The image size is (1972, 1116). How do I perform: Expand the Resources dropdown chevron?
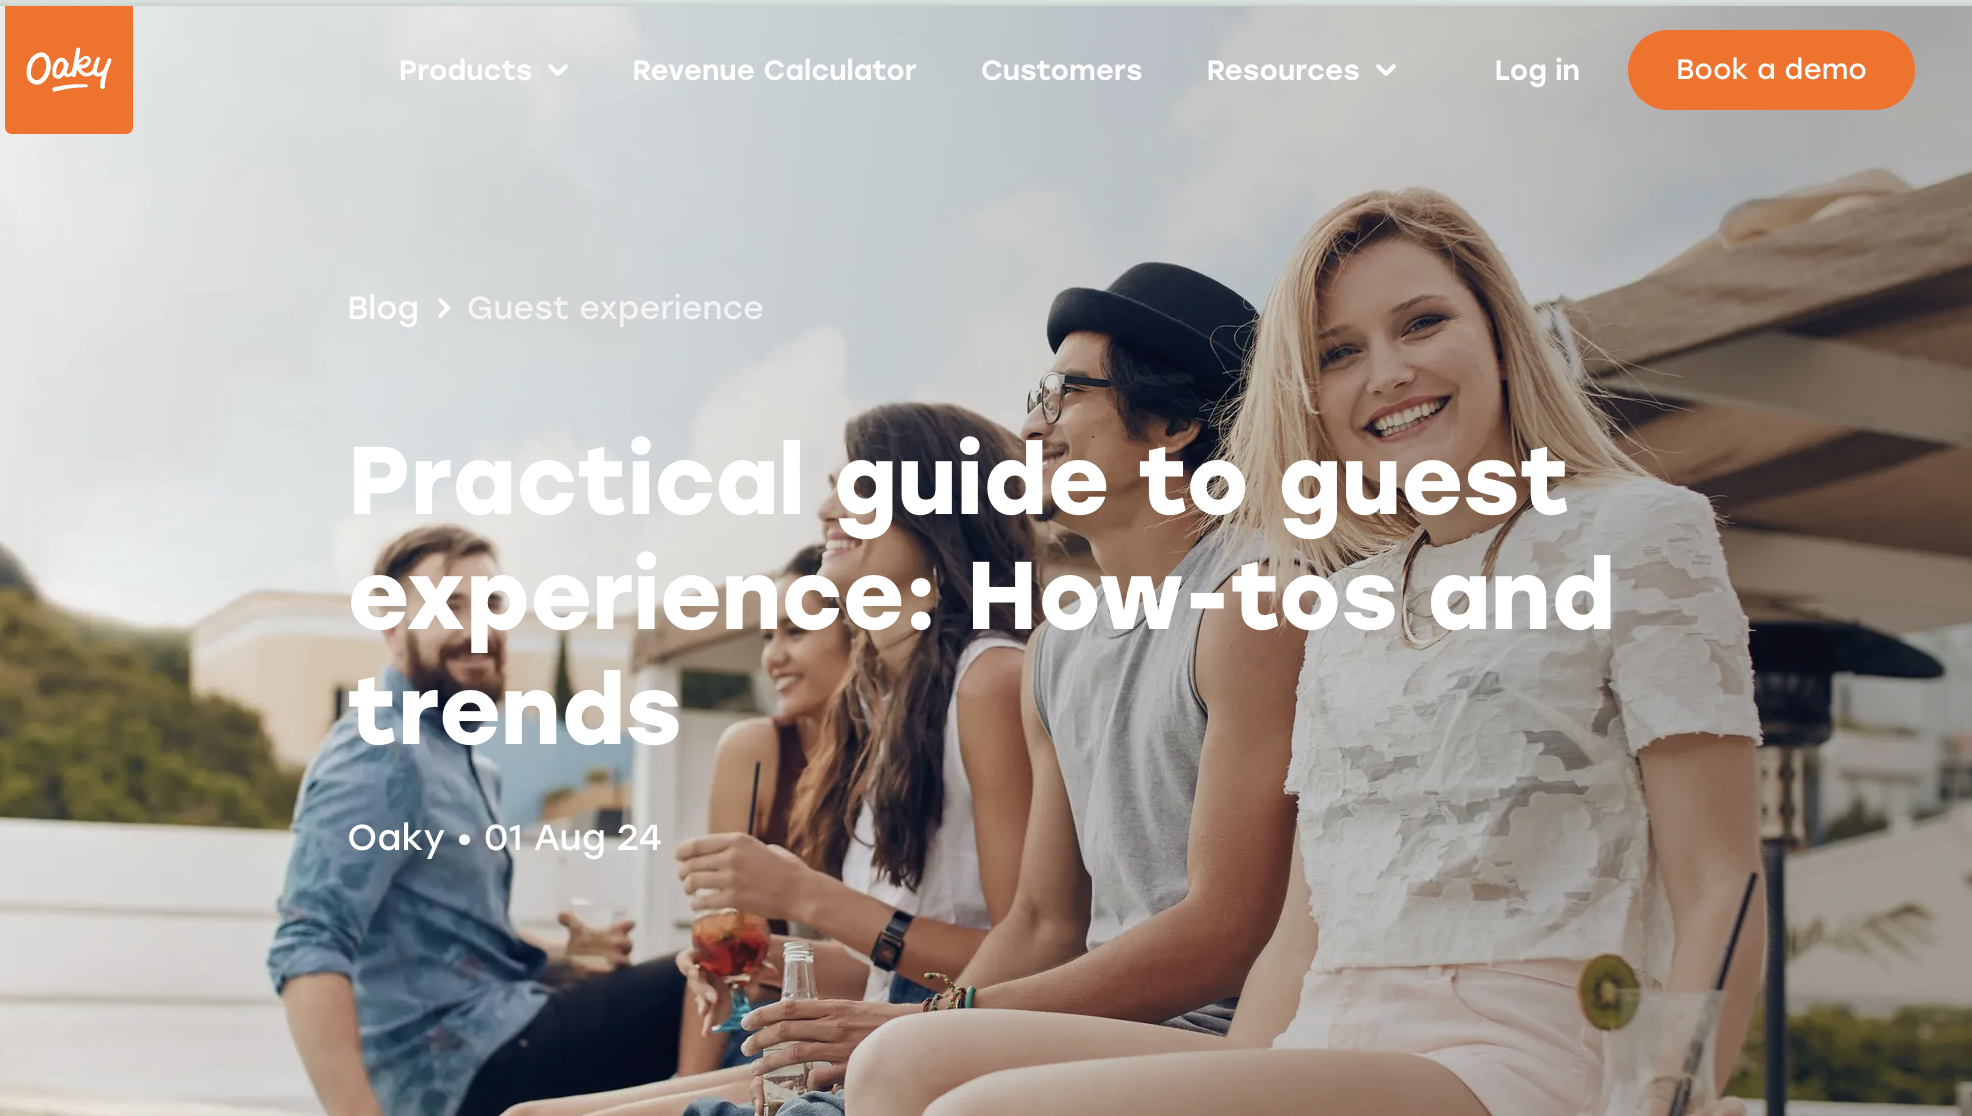click(1386, 71)
